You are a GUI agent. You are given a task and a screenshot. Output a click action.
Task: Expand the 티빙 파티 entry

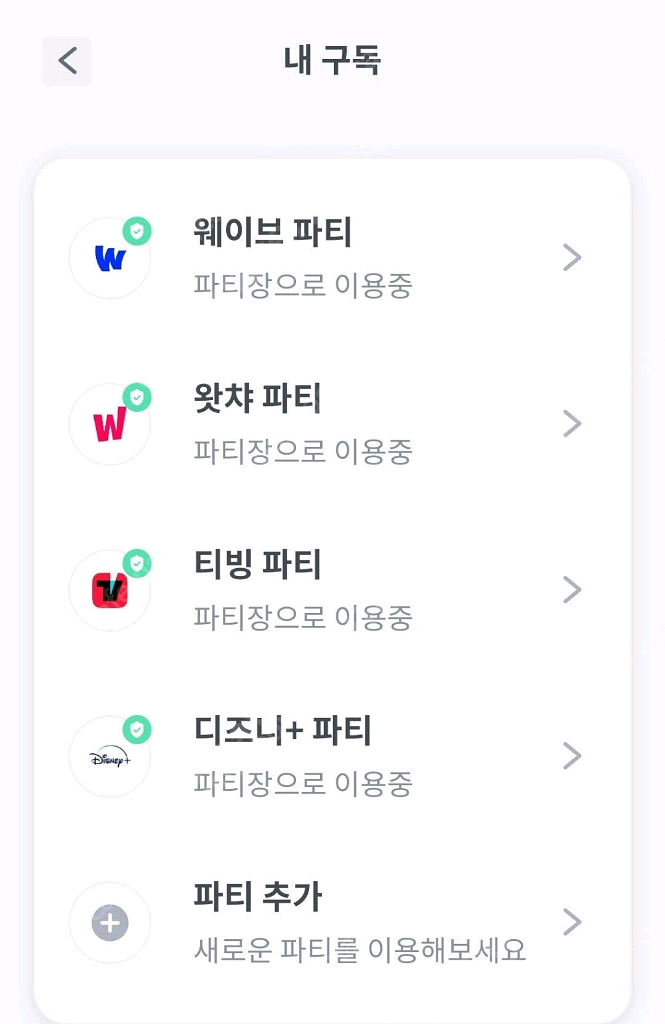pos(573,590)
